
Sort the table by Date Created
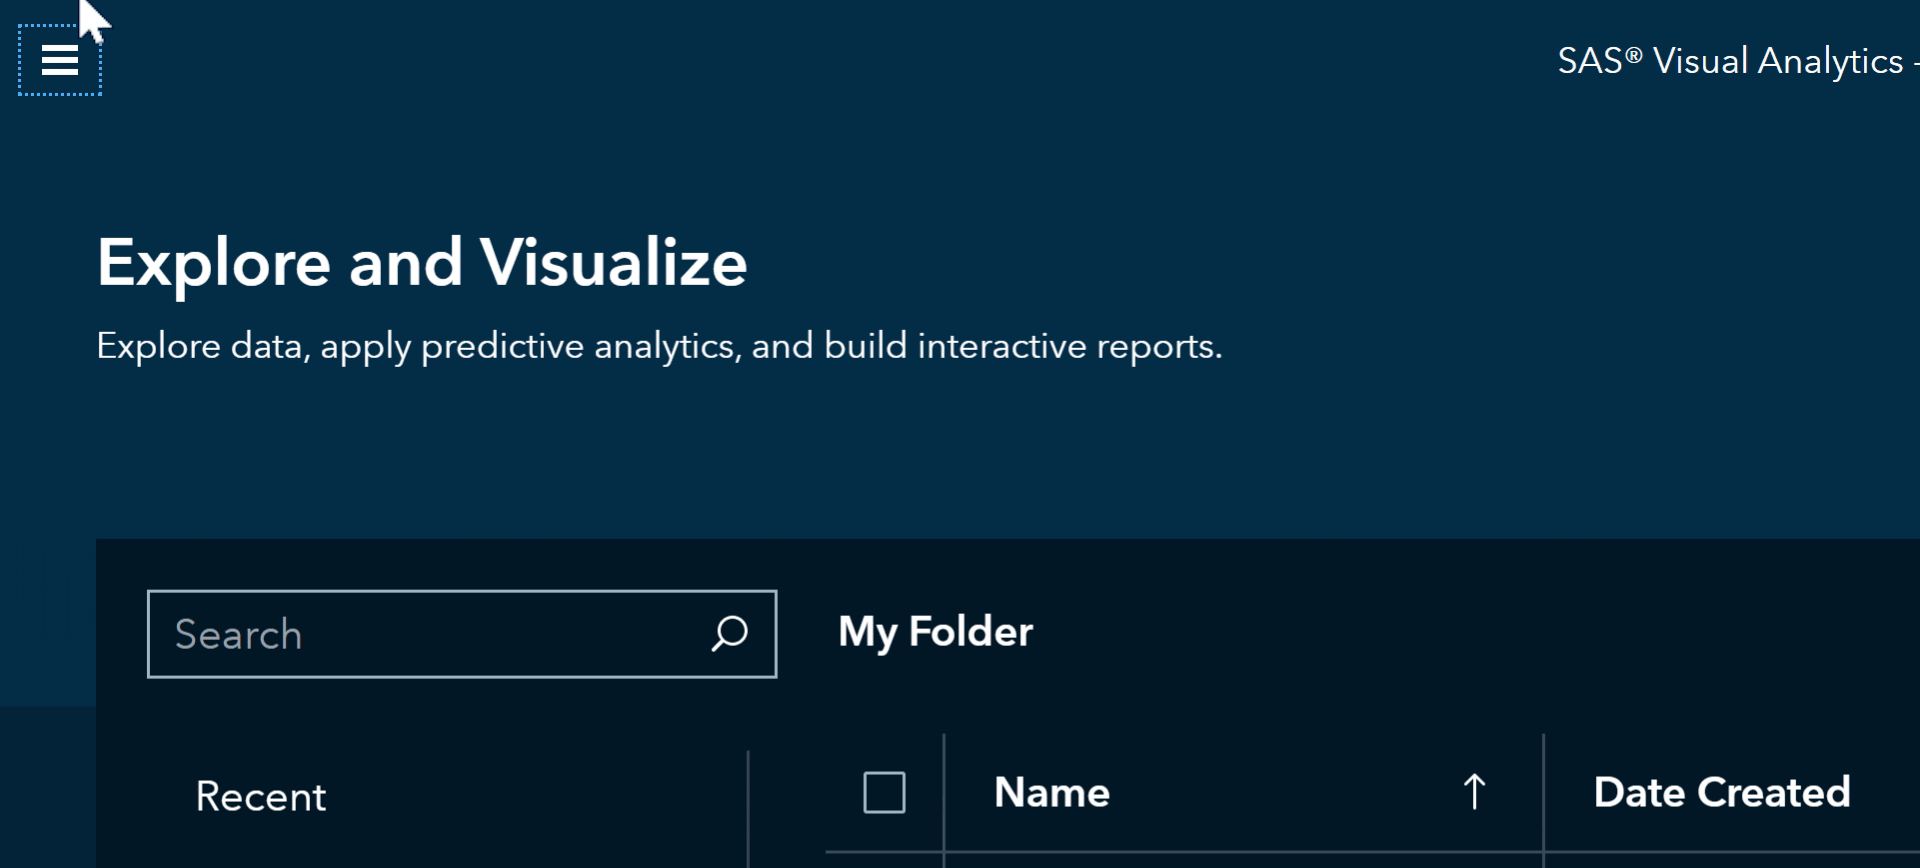pos(1721,792)
